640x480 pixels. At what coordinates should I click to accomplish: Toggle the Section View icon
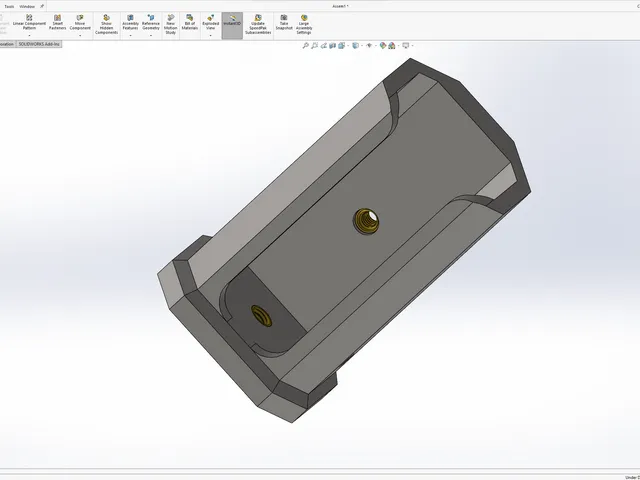point(333,46)
